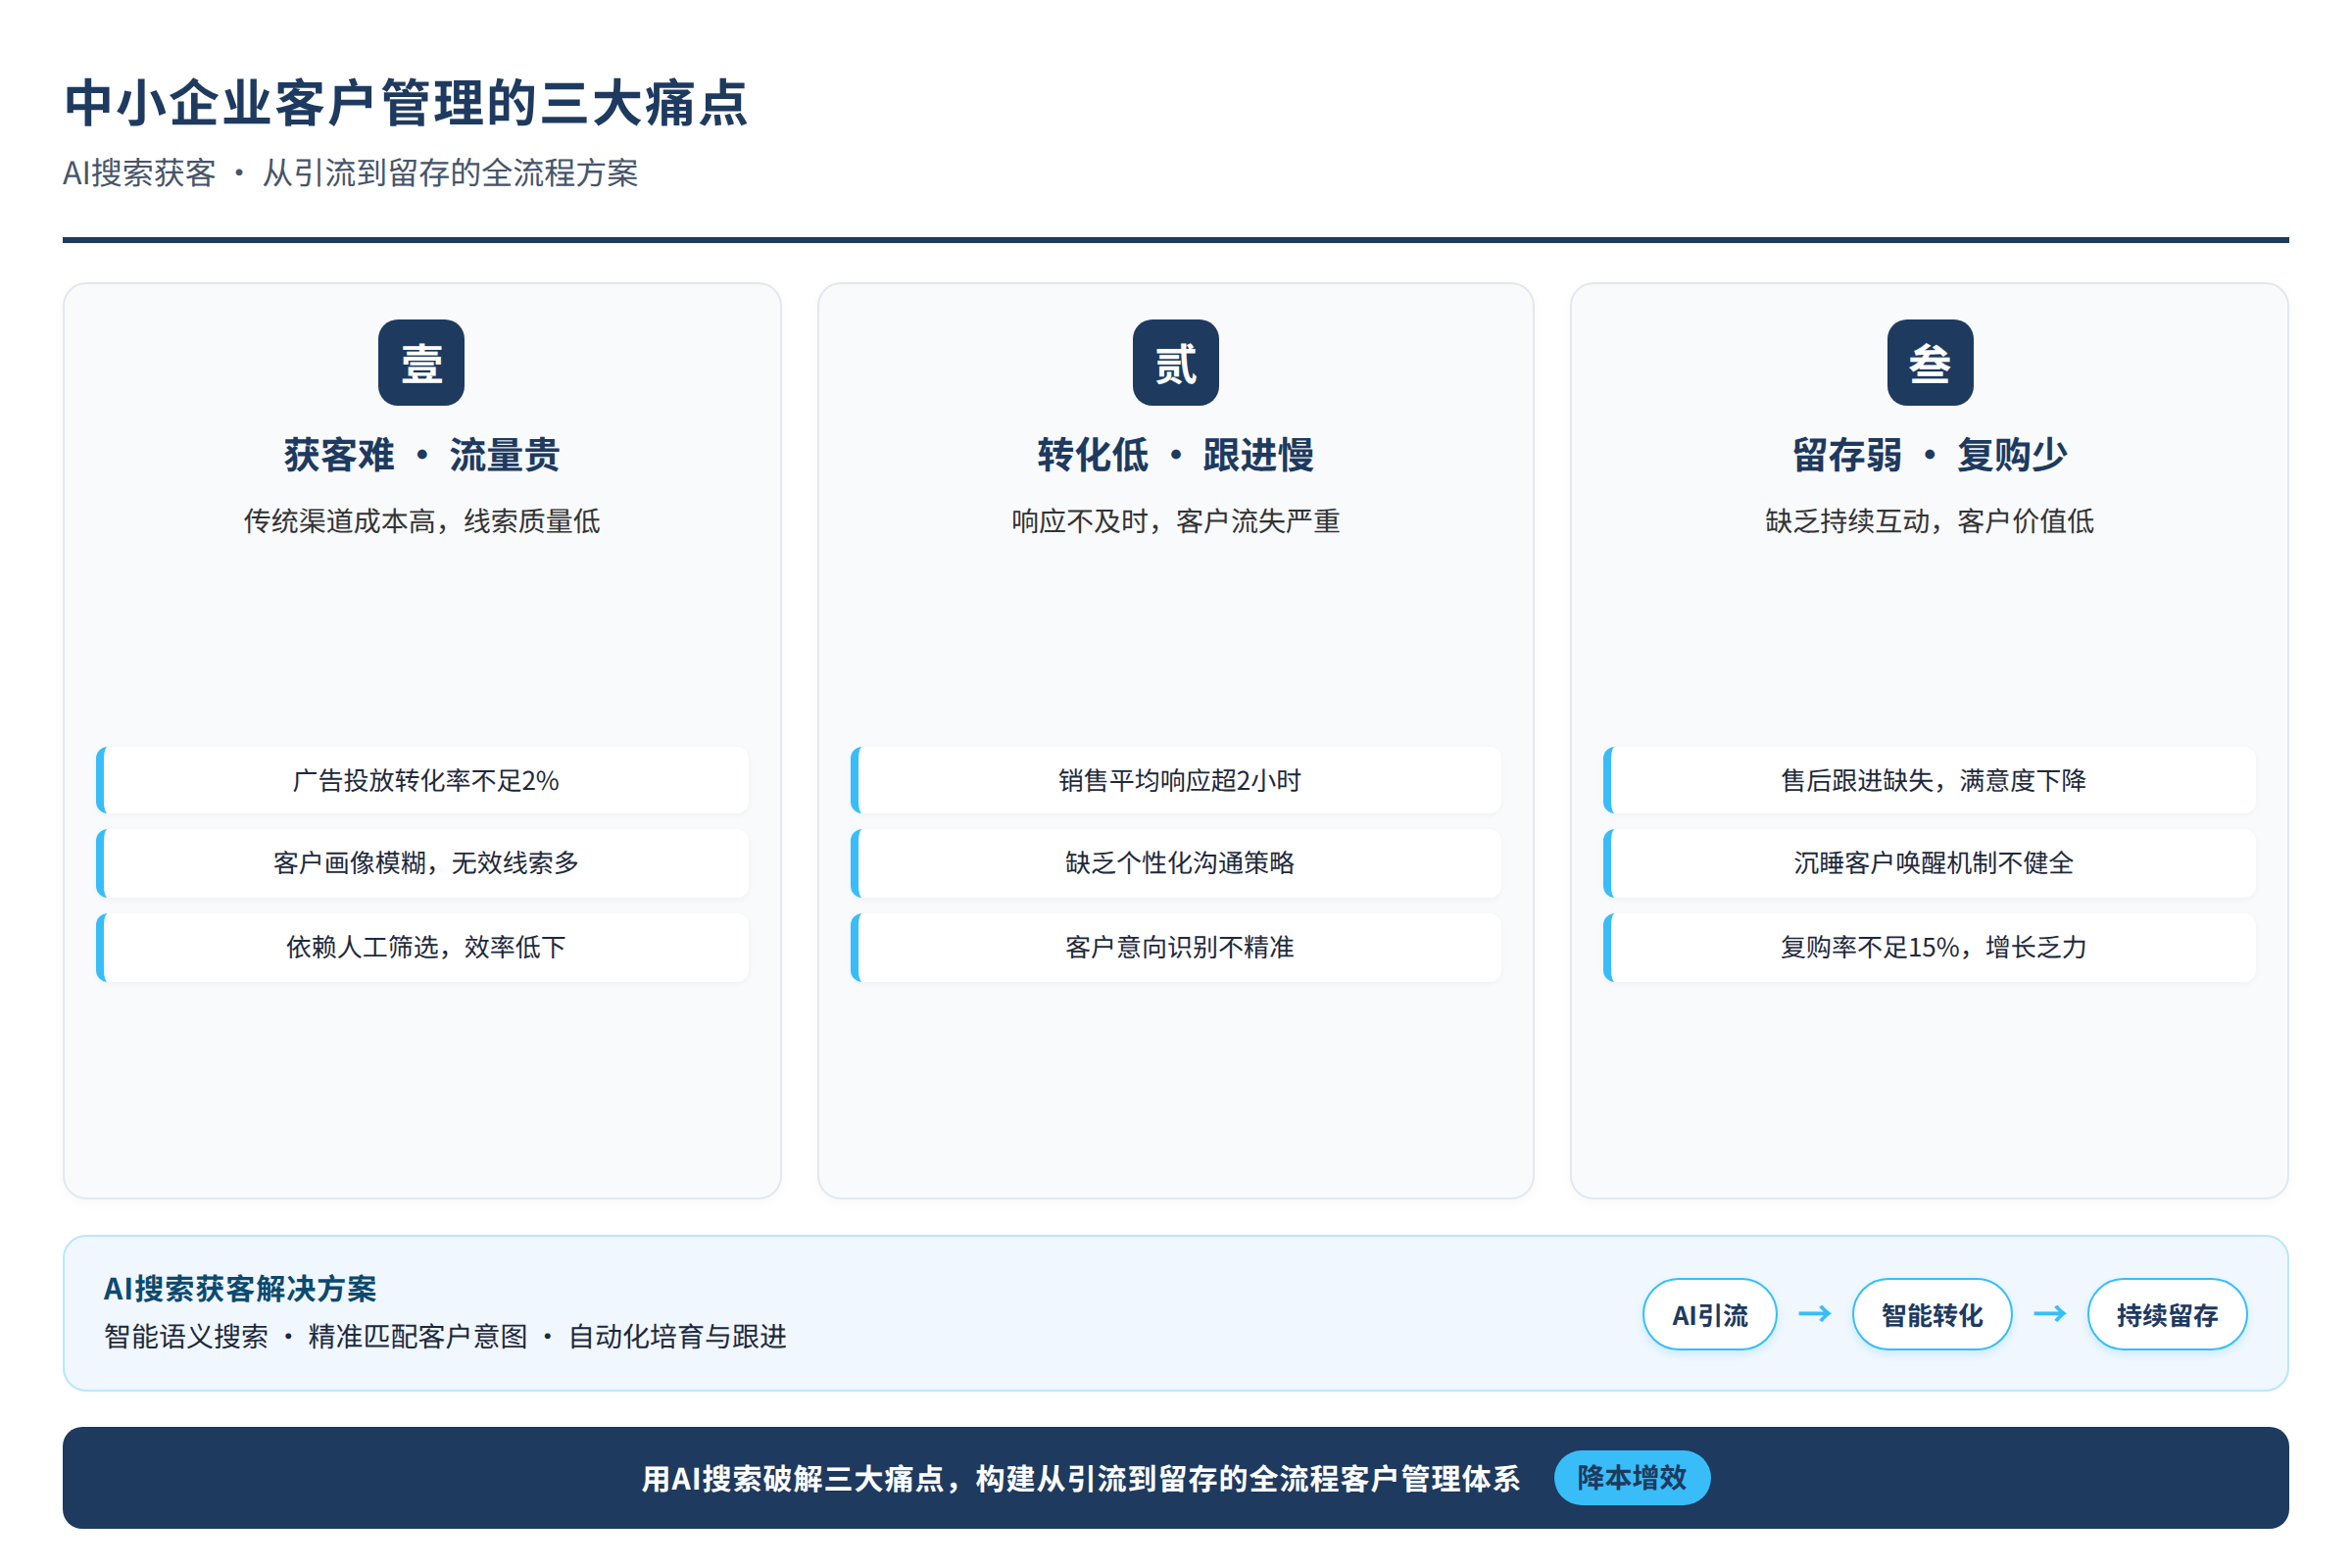Click the title 中小企业客户管理的三大痛点
This screenshot has height=1568, width=2352.
[406, 103]
